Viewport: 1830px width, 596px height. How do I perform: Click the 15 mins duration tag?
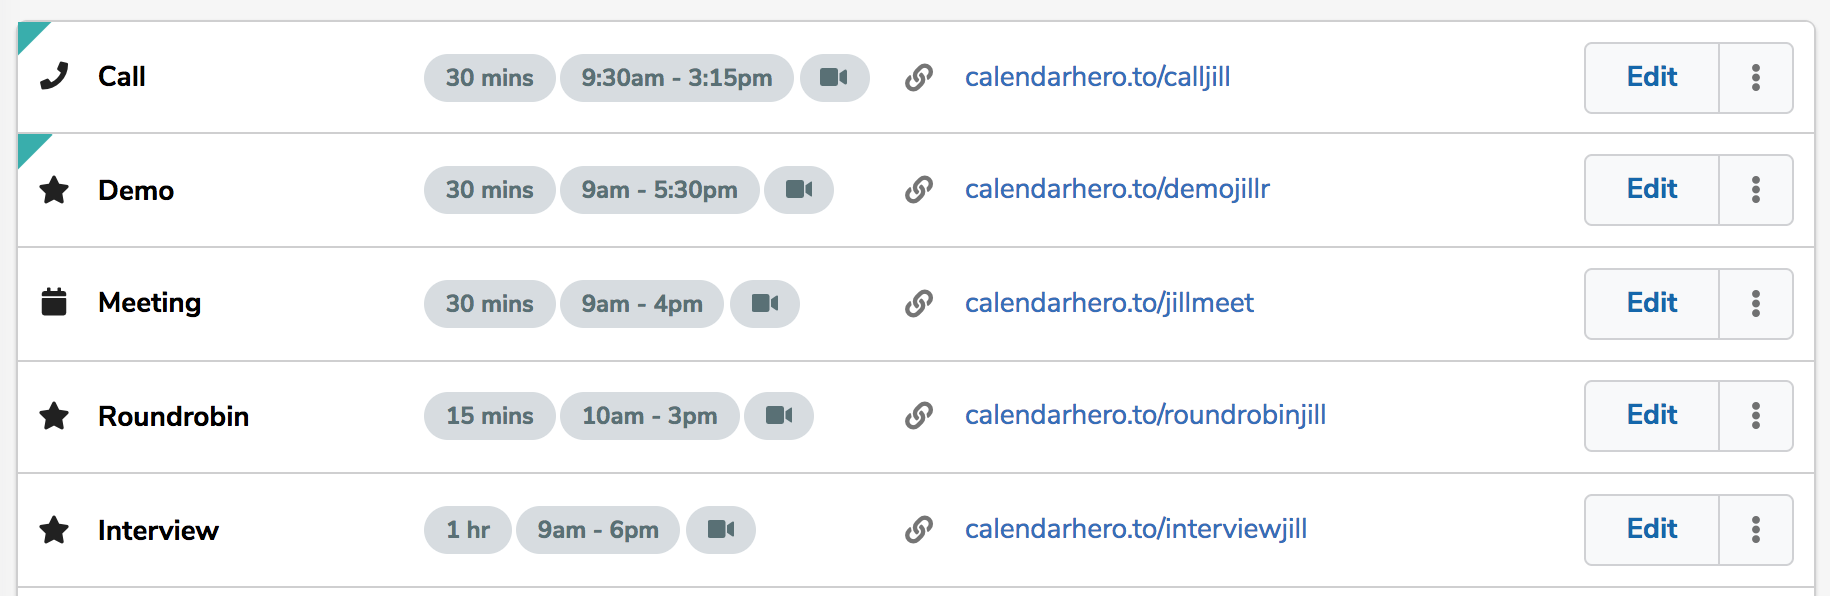coord(489,416)
